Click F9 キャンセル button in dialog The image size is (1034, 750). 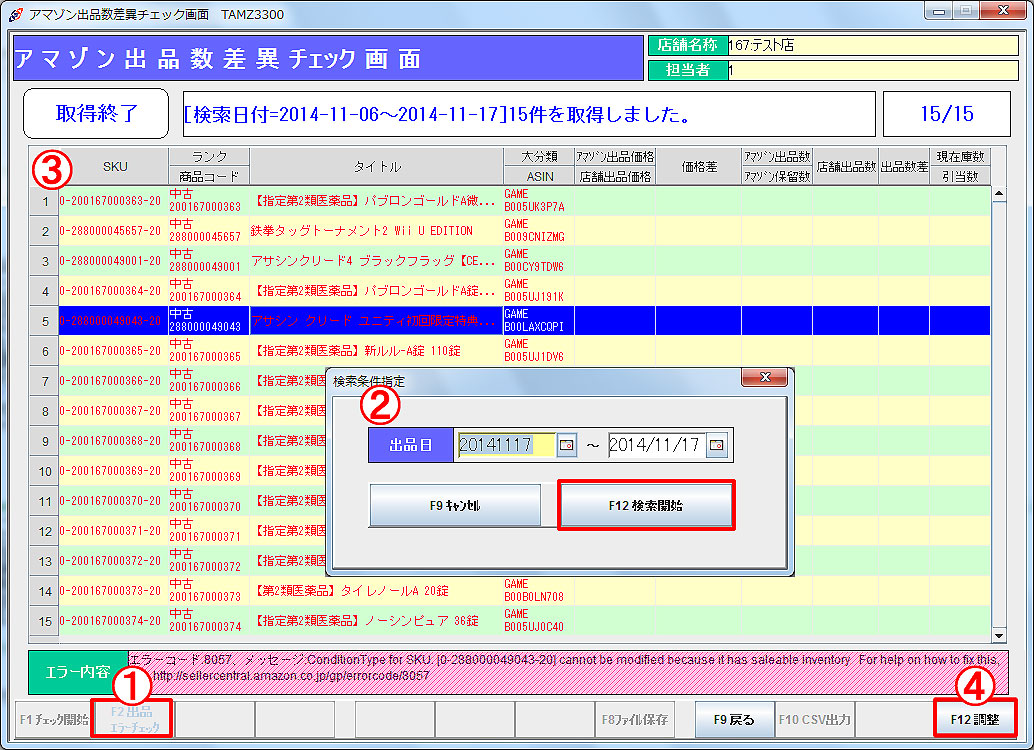[x=455, y=505]
